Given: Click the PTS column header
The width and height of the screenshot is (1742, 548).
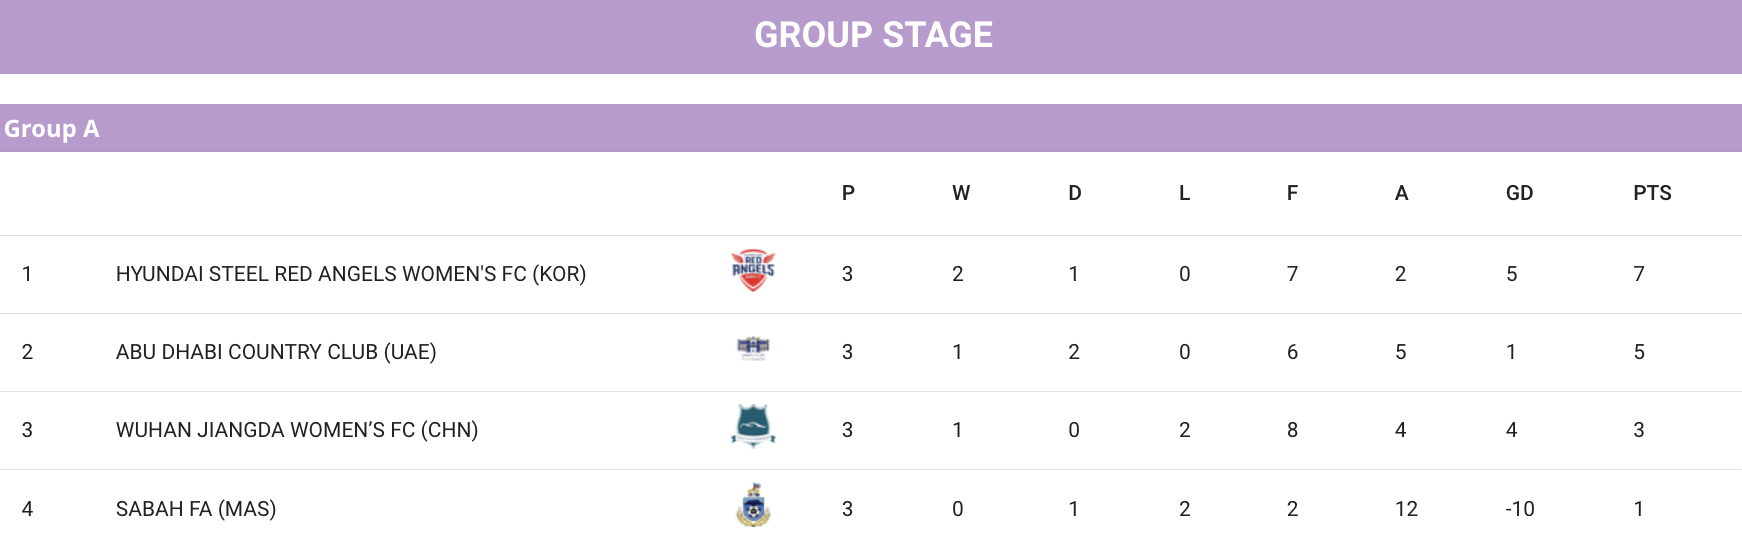Looking at the screenshot, I should 1652,193.
